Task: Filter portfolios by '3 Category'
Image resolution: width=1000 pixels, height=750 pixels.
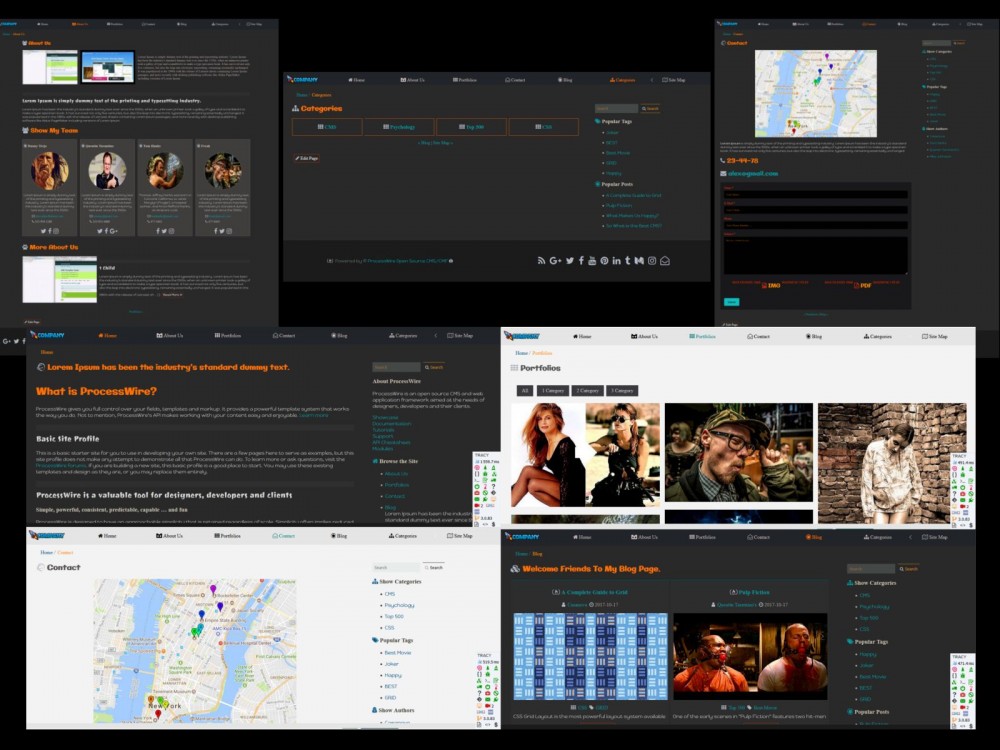Action: pos(622,390)
